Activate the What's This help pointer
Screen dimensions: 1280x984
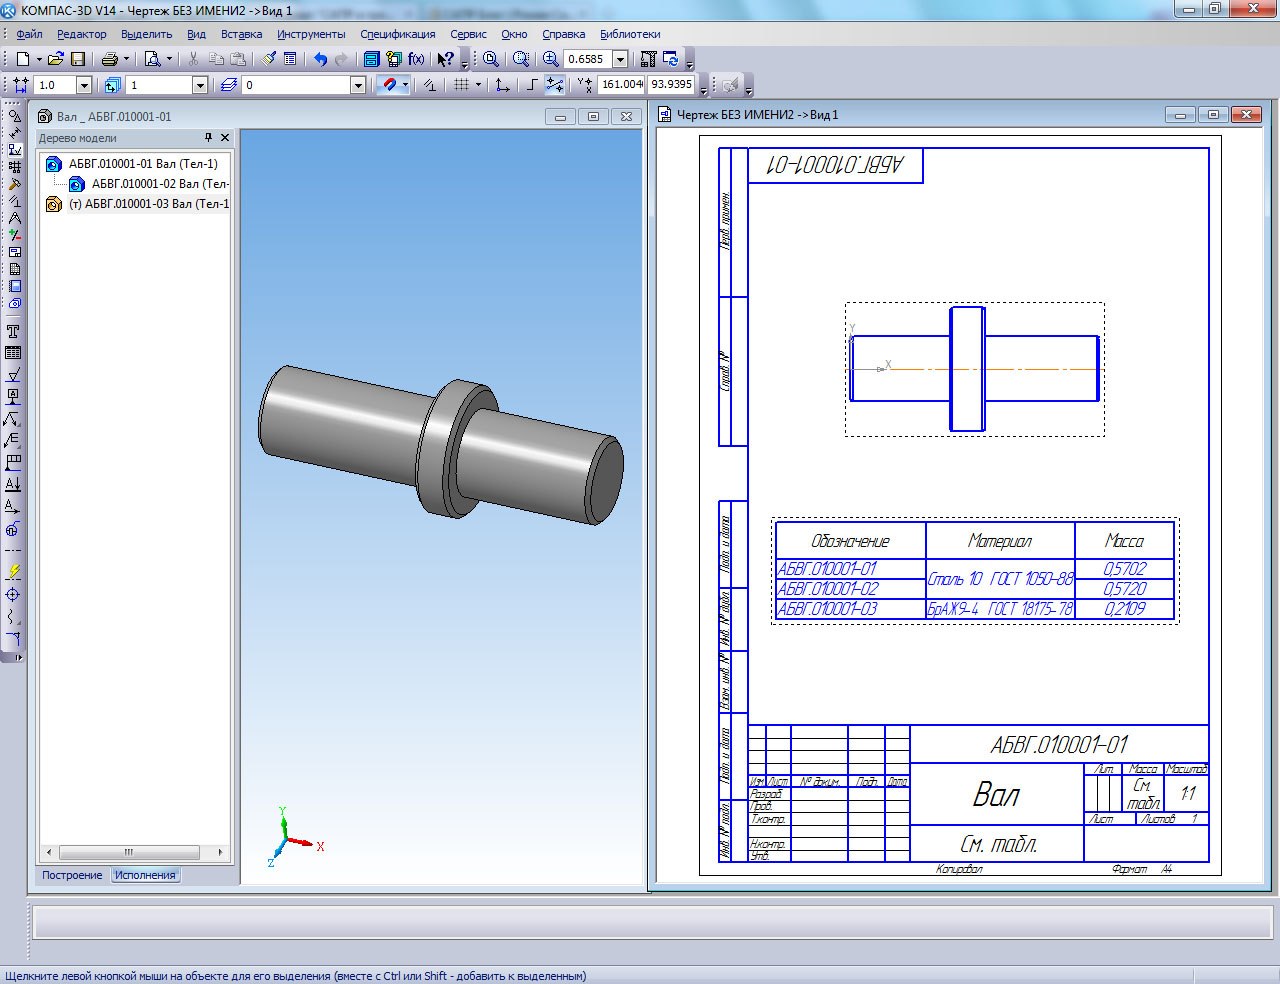(445, 59)
